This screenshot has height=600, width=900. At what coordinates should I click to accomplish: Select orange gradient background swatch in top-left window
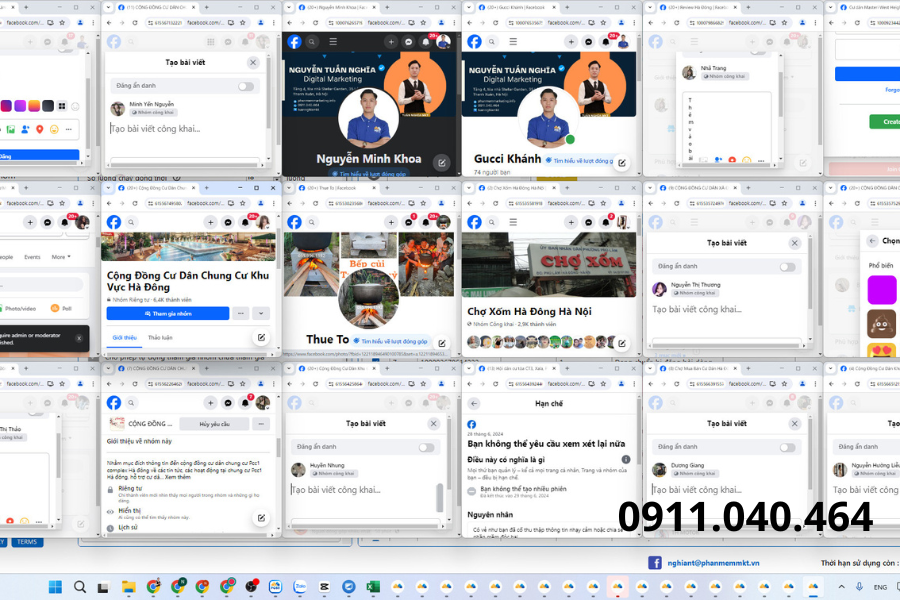34,106
